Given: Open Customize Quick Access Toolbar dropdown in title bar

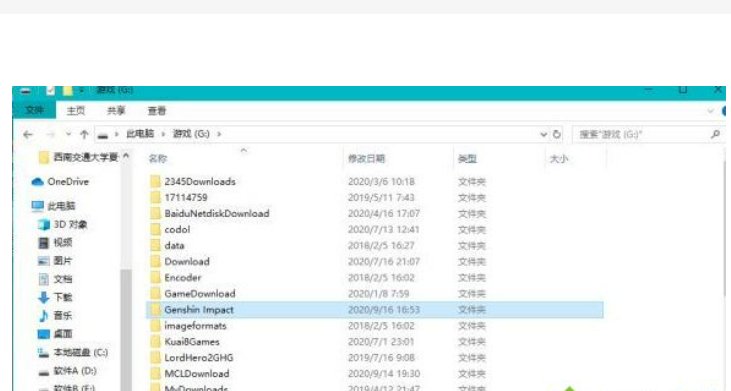Looking at the screenshot, I should click(81, 90).
